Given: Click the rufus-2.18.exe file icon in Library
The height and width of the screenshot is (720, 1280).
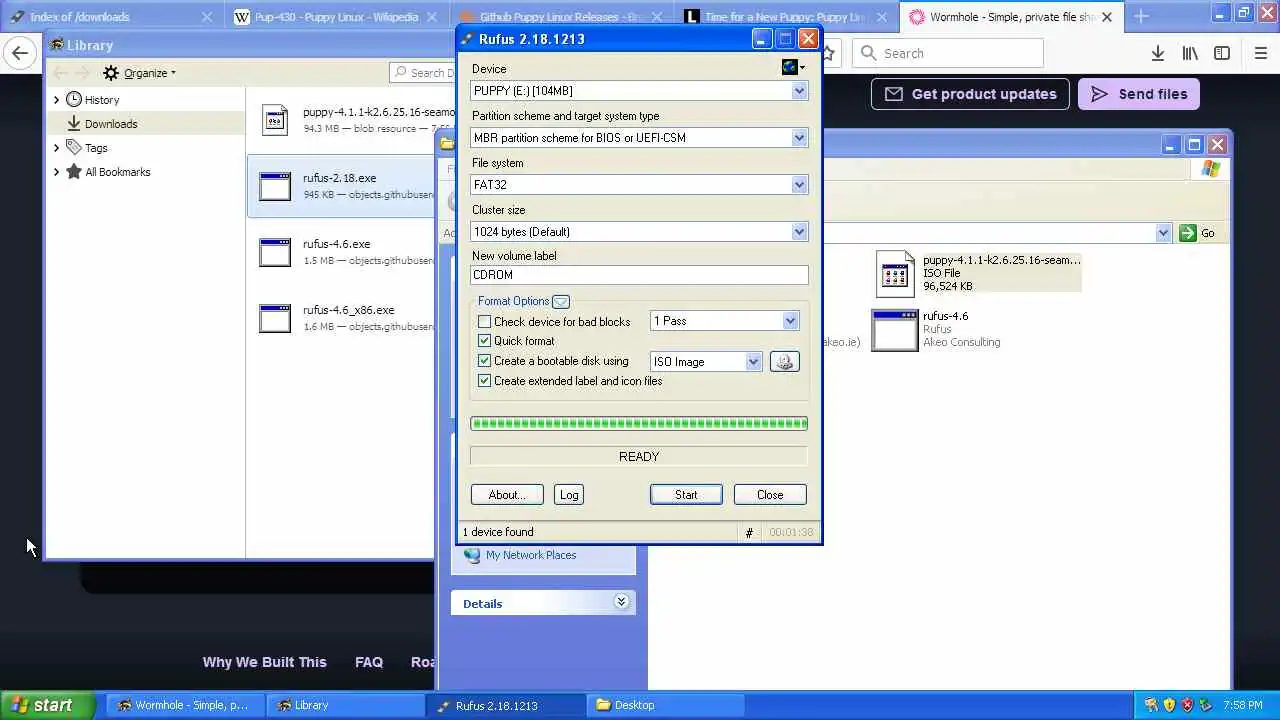Looking at the screenshot, I should click(275, 186).
